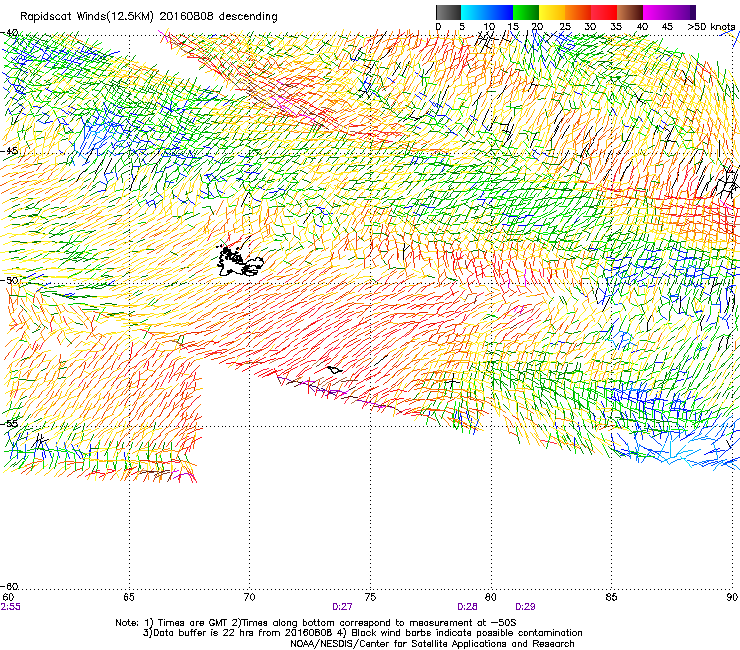
Task: Click the 85 longitude axis label
Action: [x=611, y=597]
